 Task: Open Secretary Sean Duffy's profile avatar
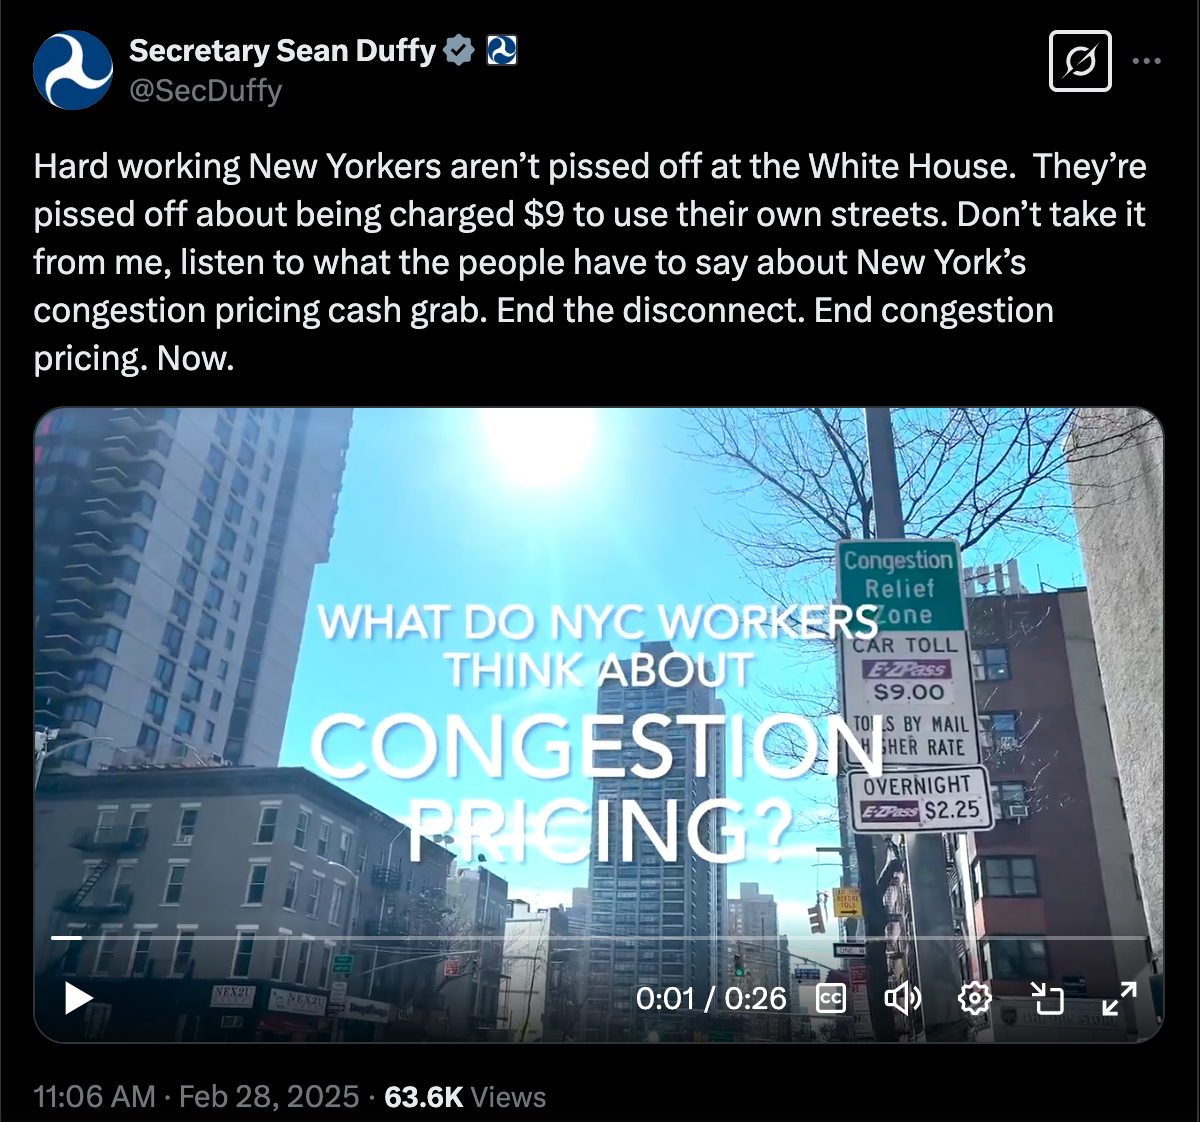73,70
